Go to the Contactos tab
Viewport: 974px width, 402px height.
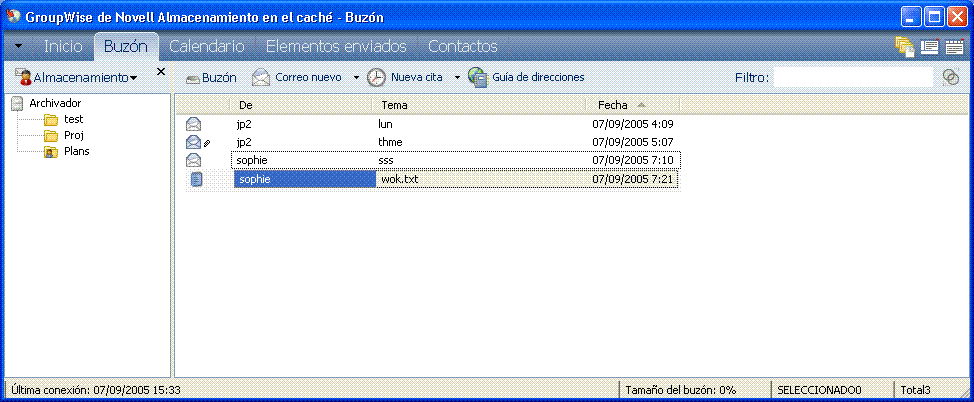tap(463, 47)
